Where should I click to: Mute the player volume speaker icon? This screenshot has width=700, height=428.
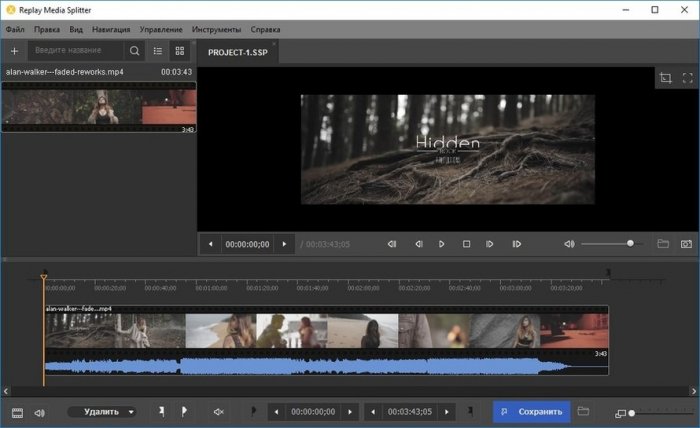[569, 244]
